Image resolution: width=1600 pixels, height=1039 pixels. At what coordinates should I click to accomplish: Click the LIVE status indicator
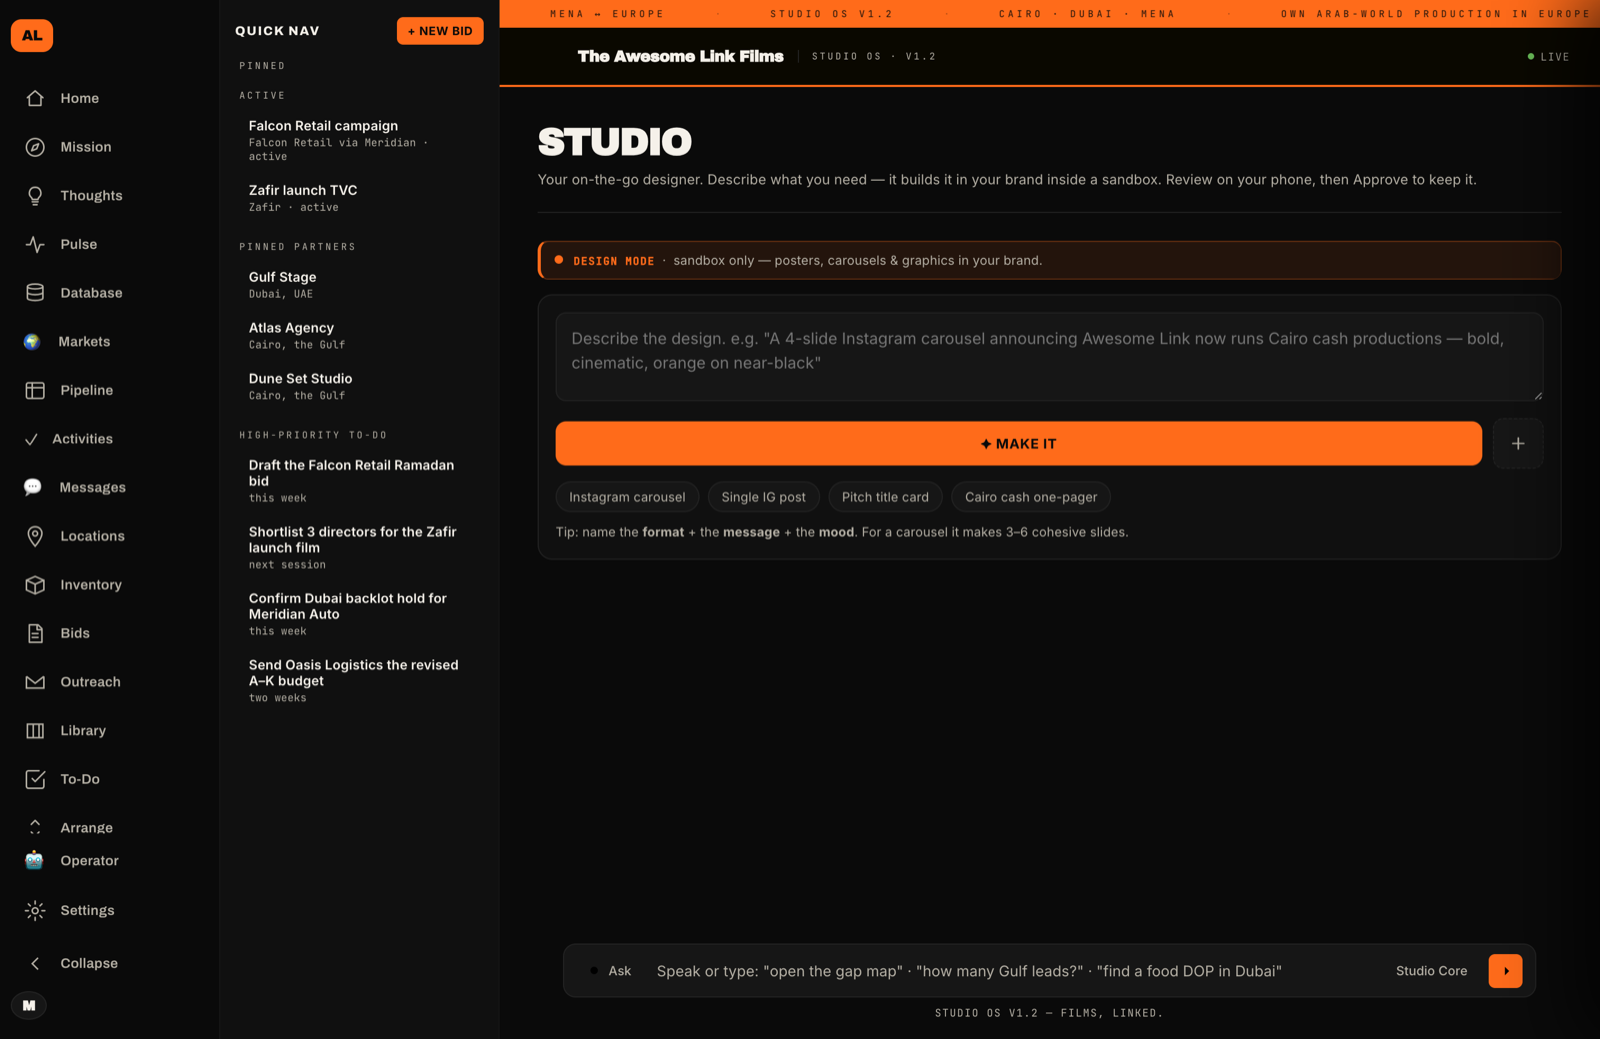point(1548,57)
